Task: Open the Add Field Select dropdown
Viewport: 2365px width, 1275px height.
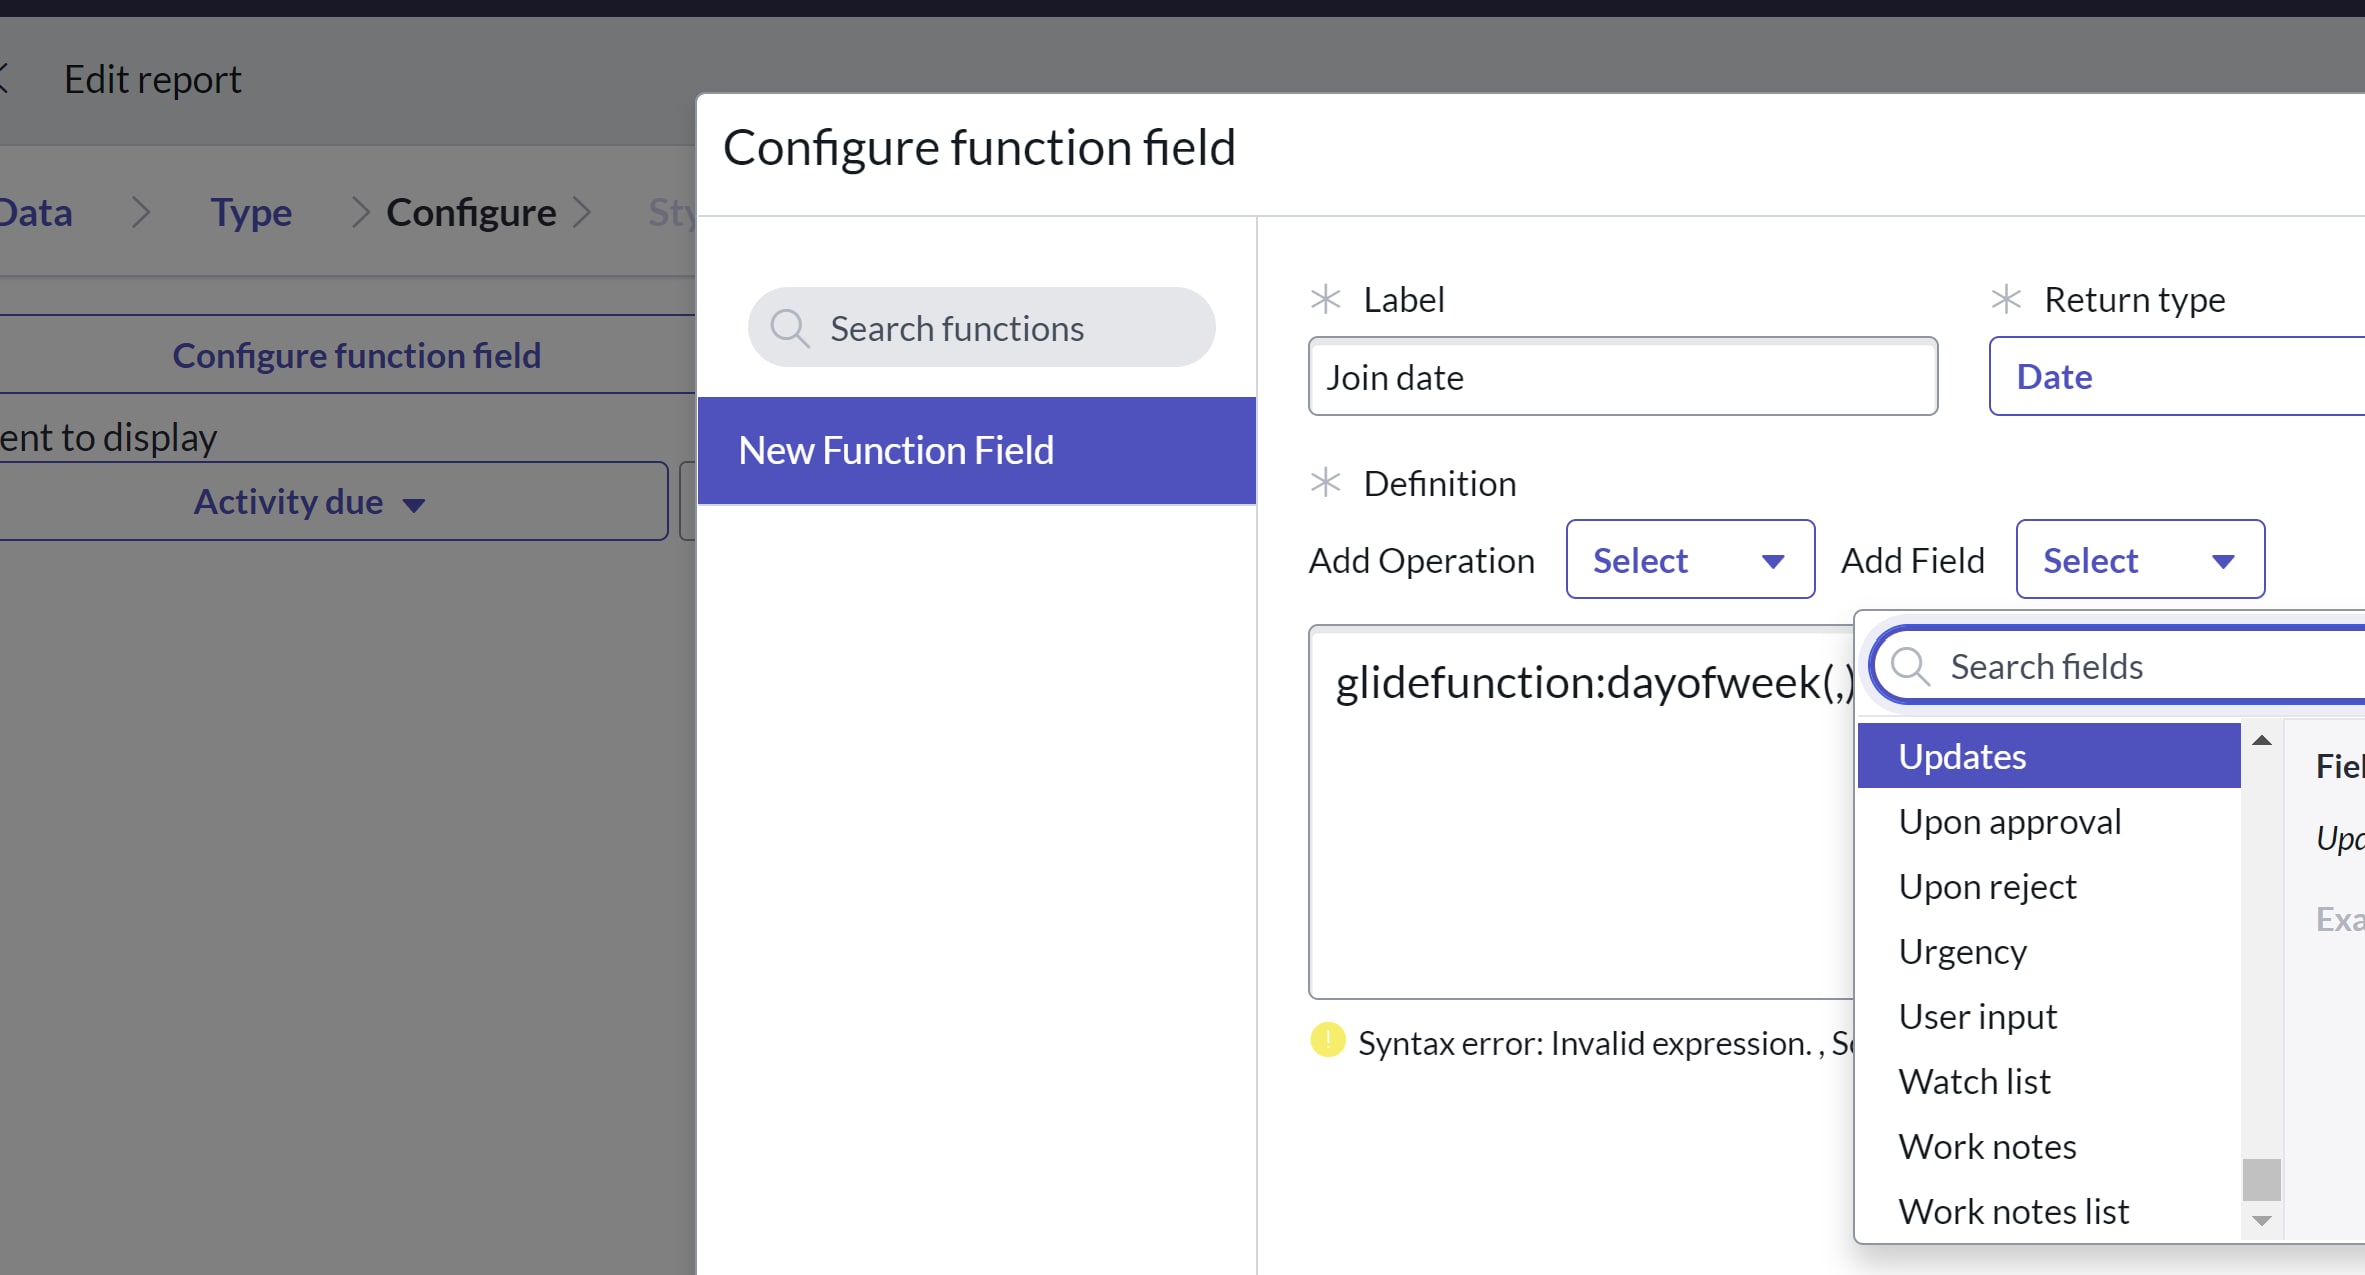Action: pyautogui.click(x=2139, y=560)
